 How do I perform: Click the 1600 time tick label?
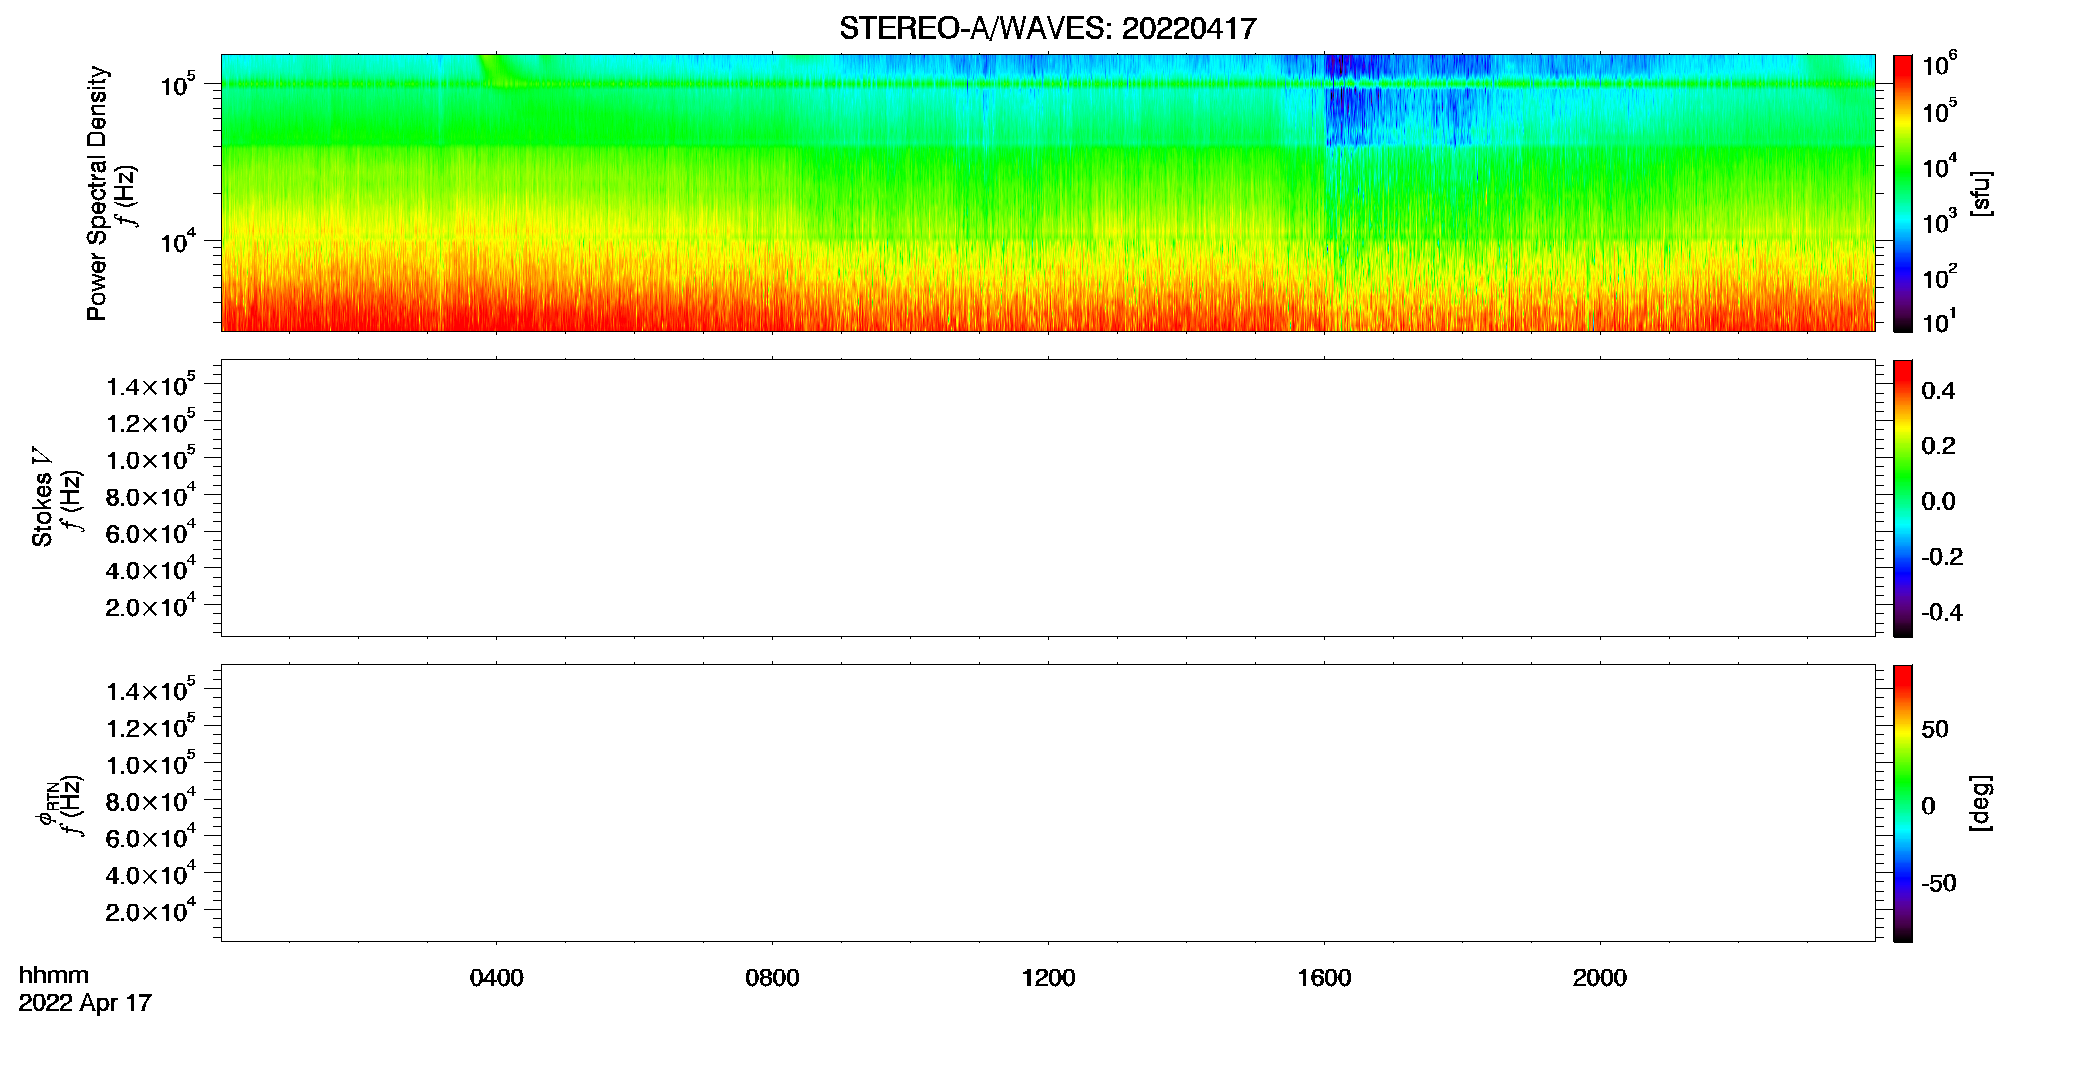click(x=1324, y=978)
